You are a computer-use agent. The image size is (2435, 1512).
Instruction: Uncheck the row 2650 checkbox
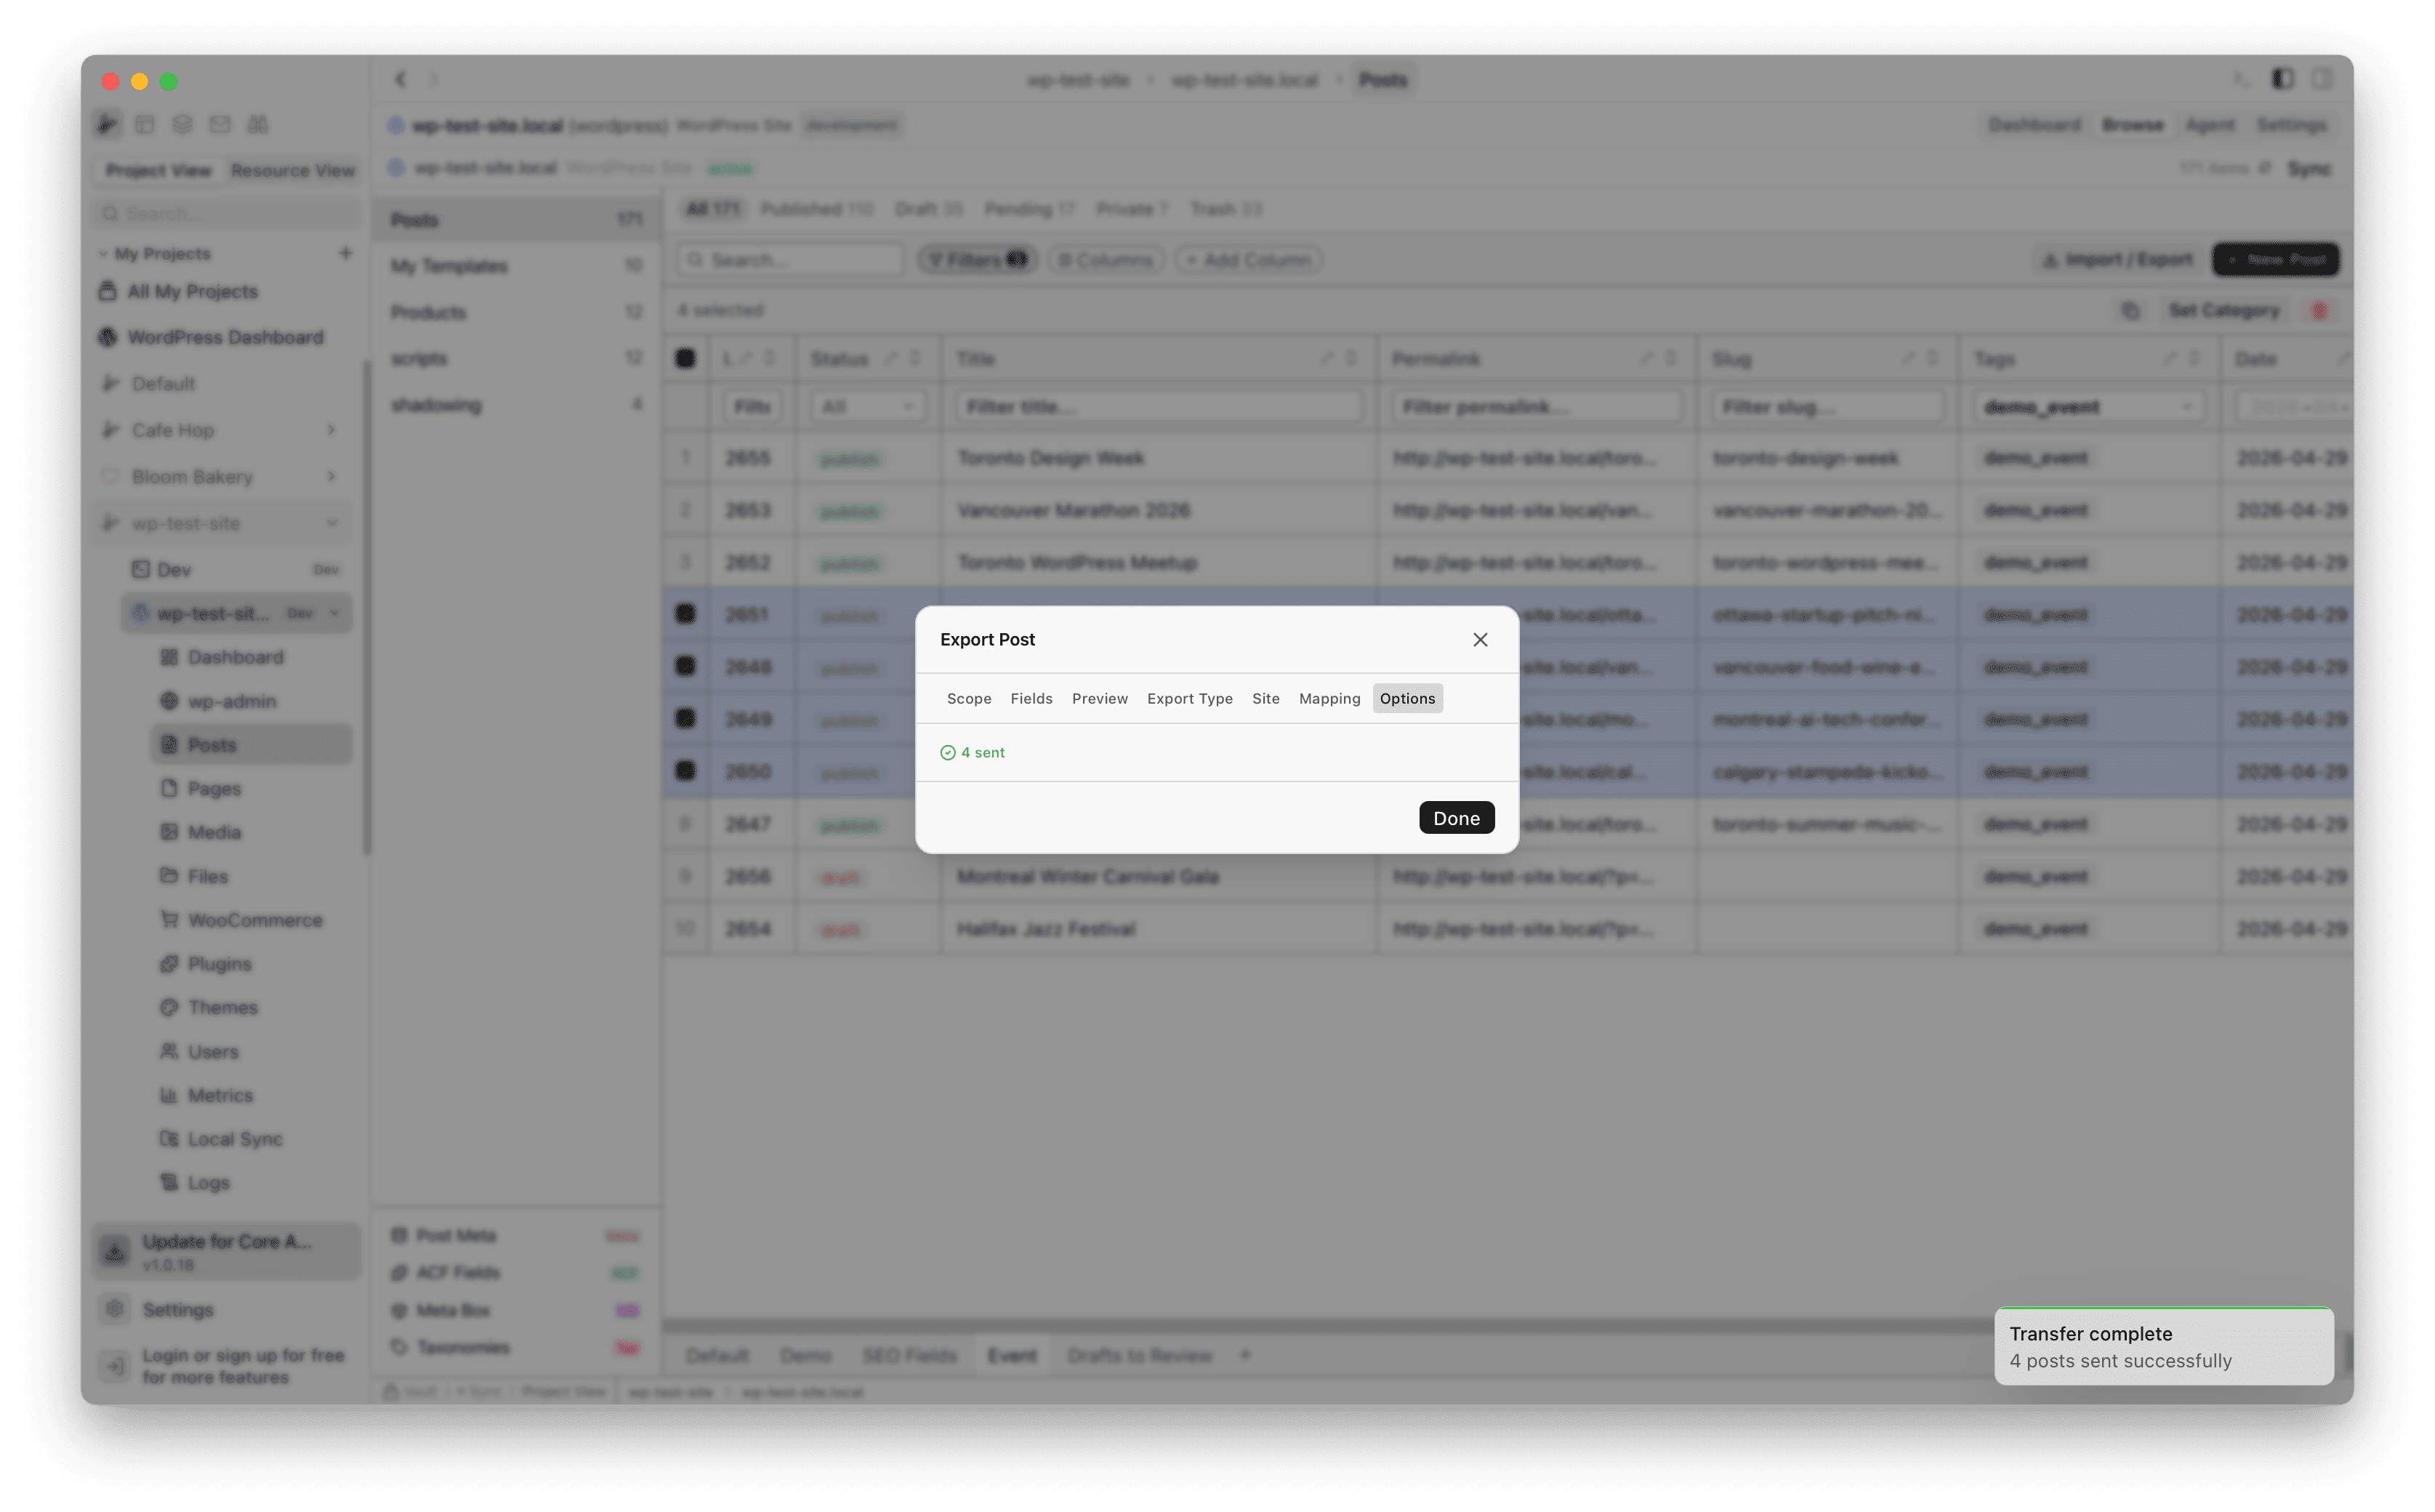coord(685,771)
